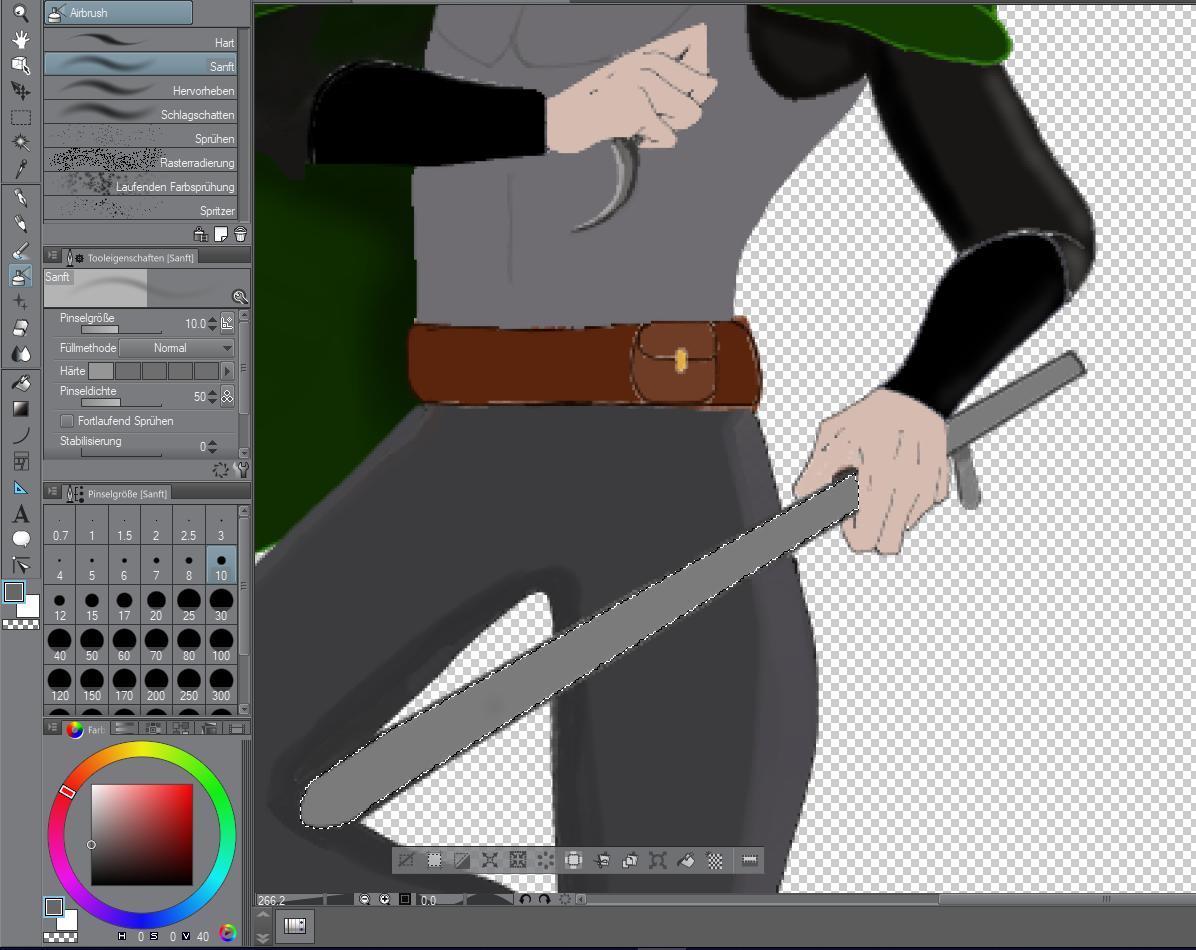Viewport: 1196px width, 950px height.
Task: Select the Frame border tool
Action: tap(21, 461)
